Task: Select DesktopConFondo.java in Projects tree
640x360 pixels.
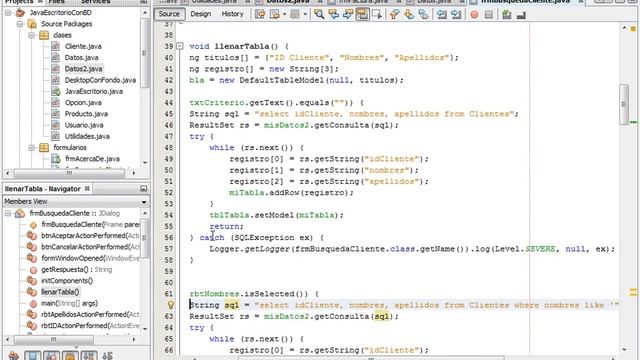Action: click(x=100, y=80)
